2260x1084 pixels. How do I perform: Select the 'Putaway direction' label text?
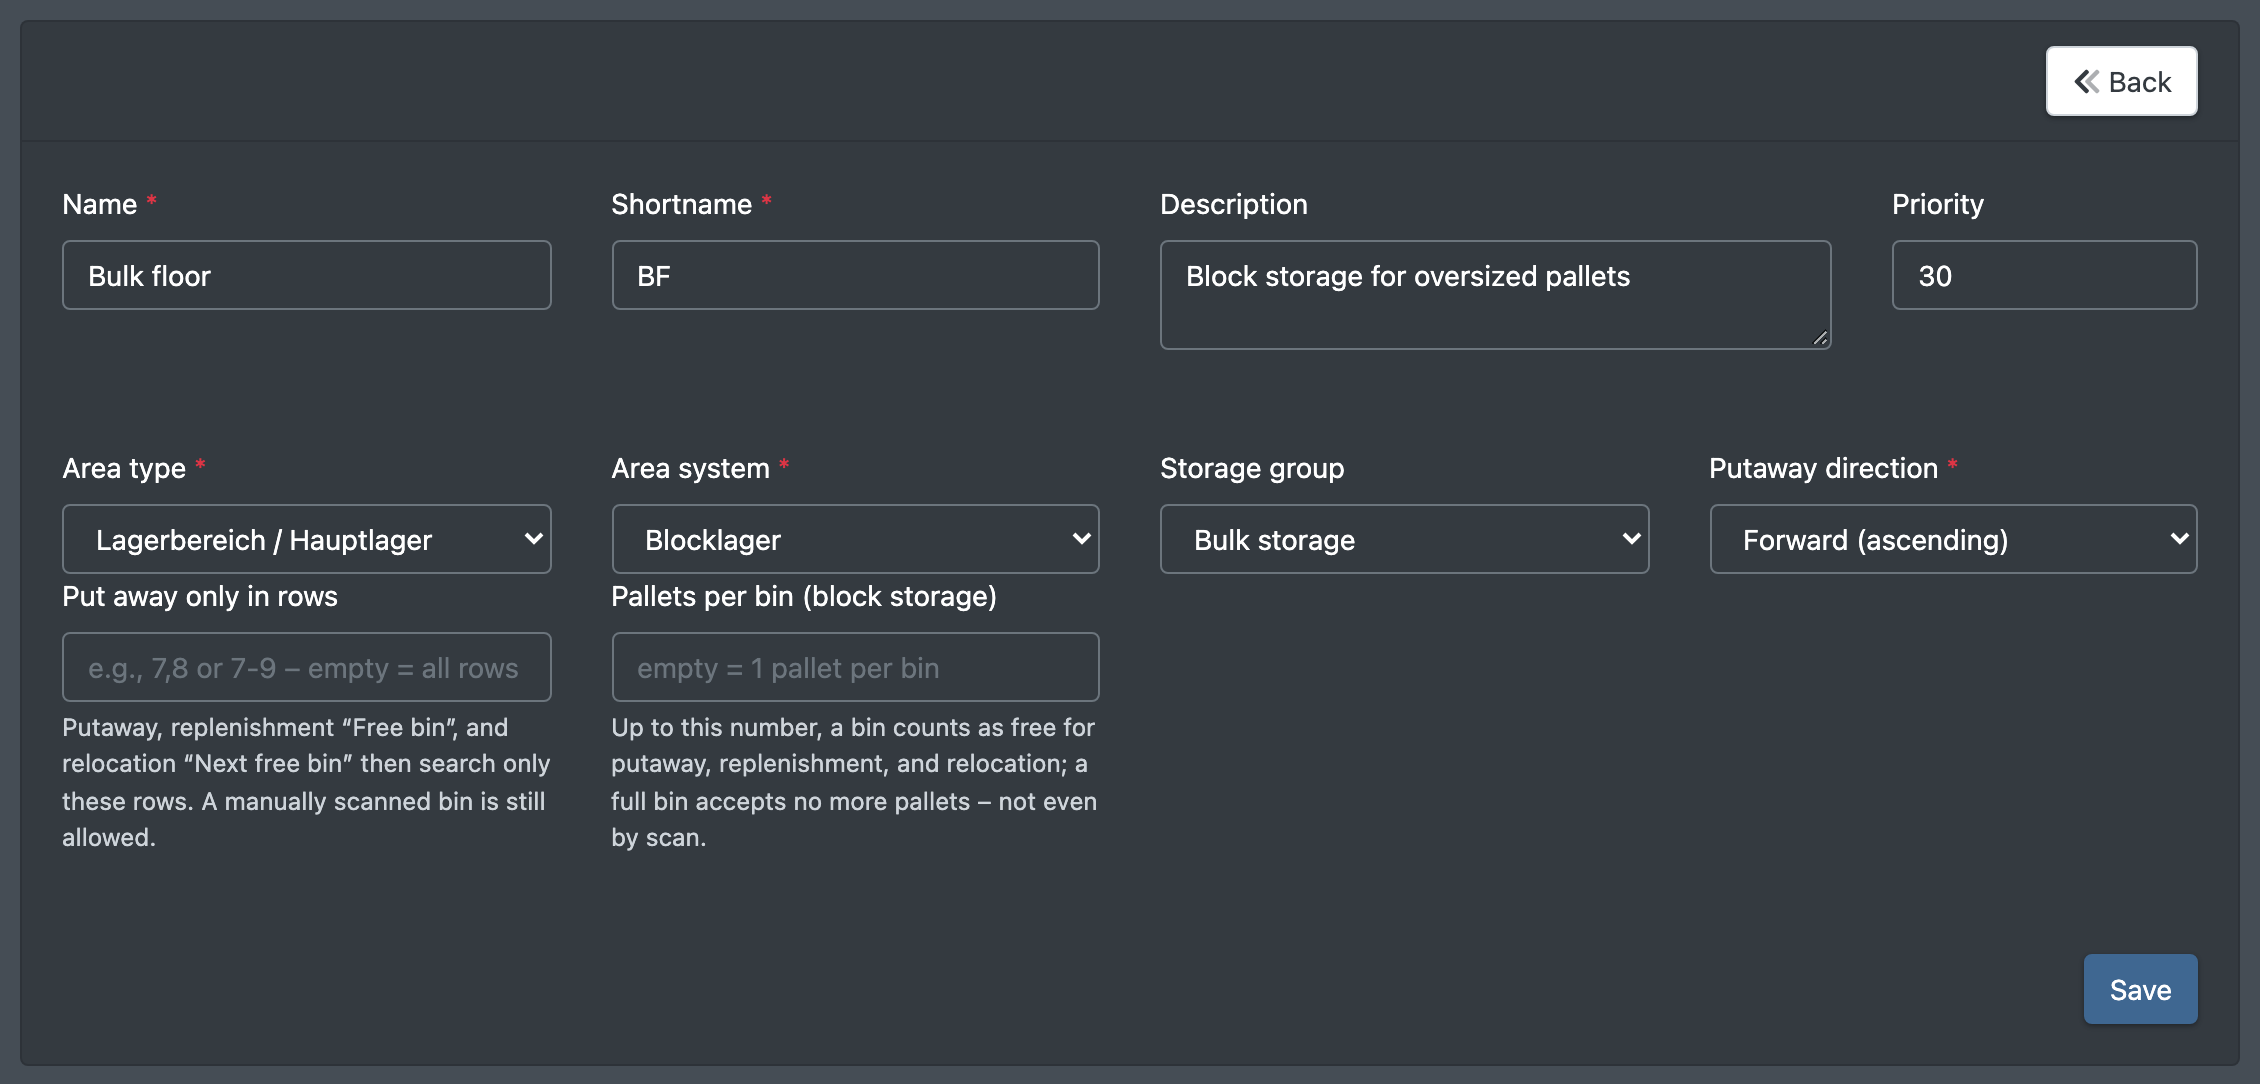(x=1823, y=468)
